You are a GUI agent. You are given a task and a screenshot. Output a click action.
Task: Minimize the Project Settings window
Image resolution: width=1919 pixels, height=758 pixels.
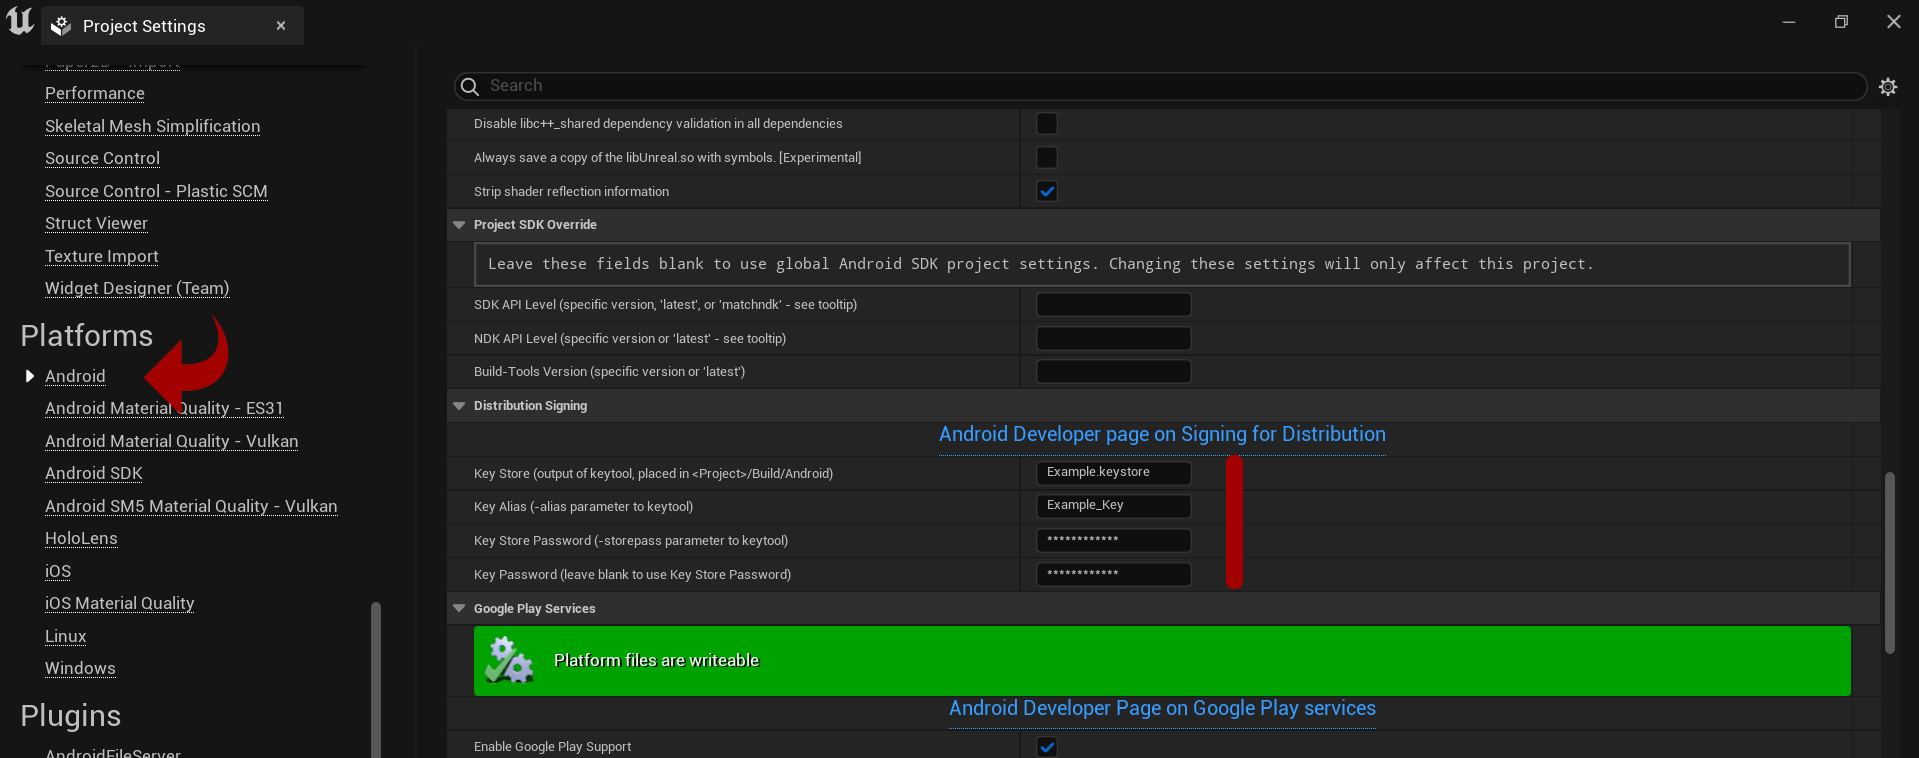(1789, 22)
